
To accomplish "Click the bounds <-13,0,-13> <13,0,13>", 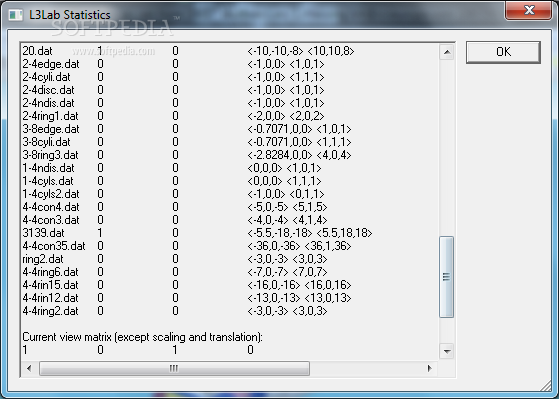I will click(x=299, y=298).
